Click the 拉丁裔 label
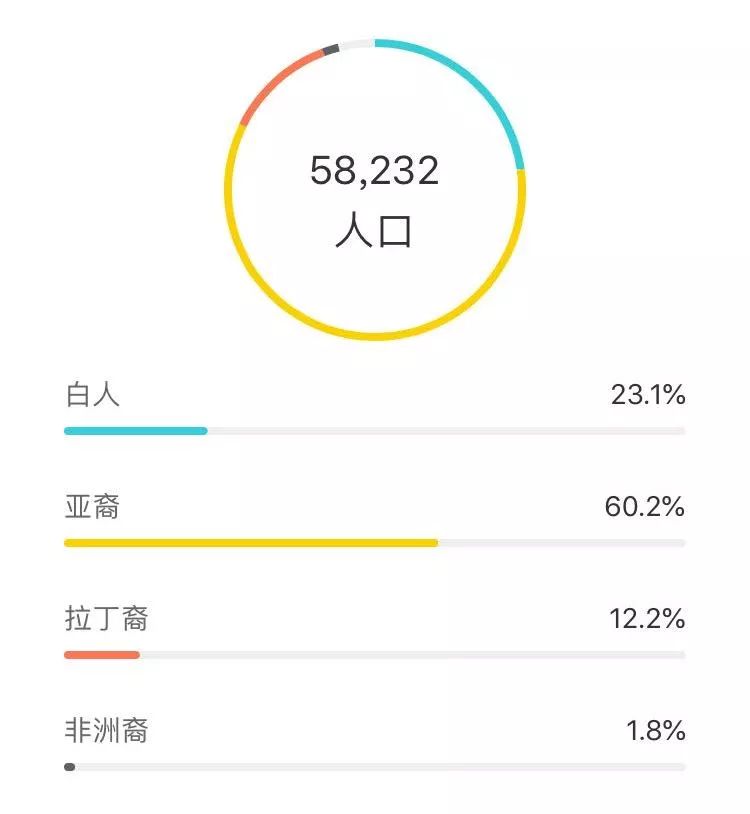Viewport: 750px width, 814px height. pos(106,618)
